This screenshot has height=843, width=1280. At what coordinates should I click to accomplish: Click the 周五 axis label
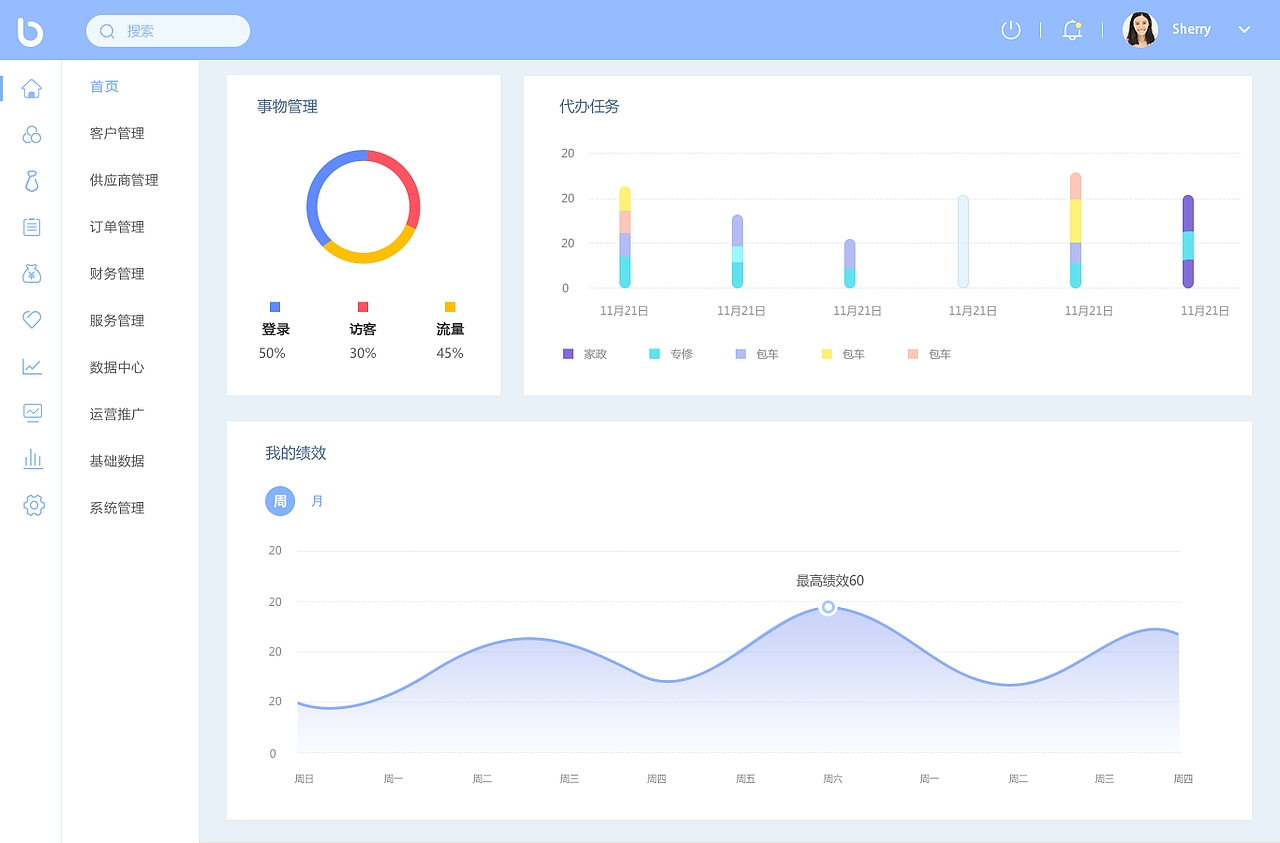pos(745,778)
